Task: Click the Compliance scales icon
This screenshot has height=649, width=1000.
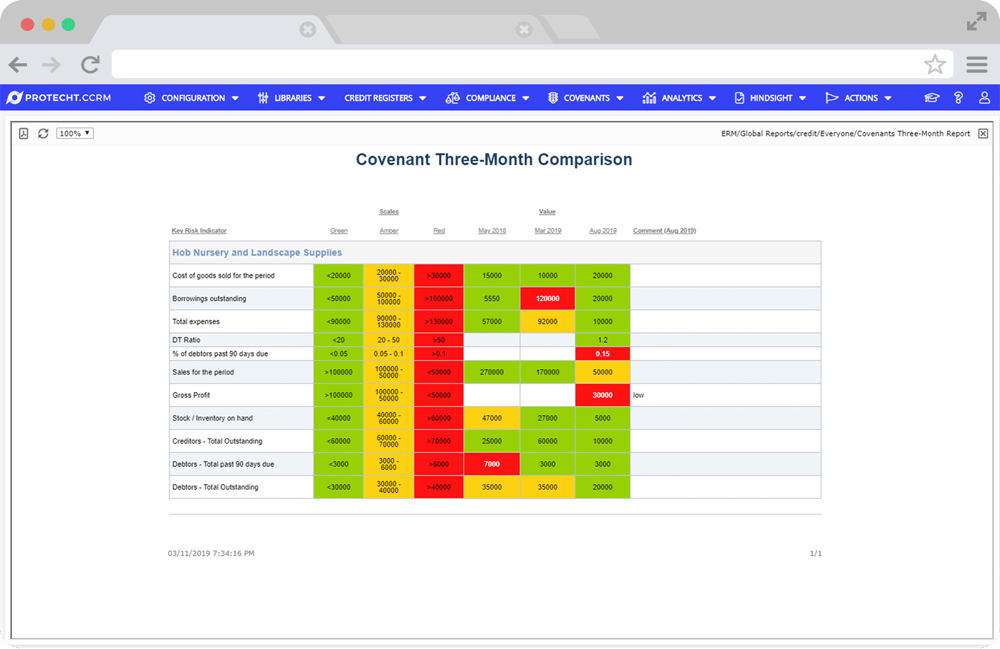Action: [454, 98]
